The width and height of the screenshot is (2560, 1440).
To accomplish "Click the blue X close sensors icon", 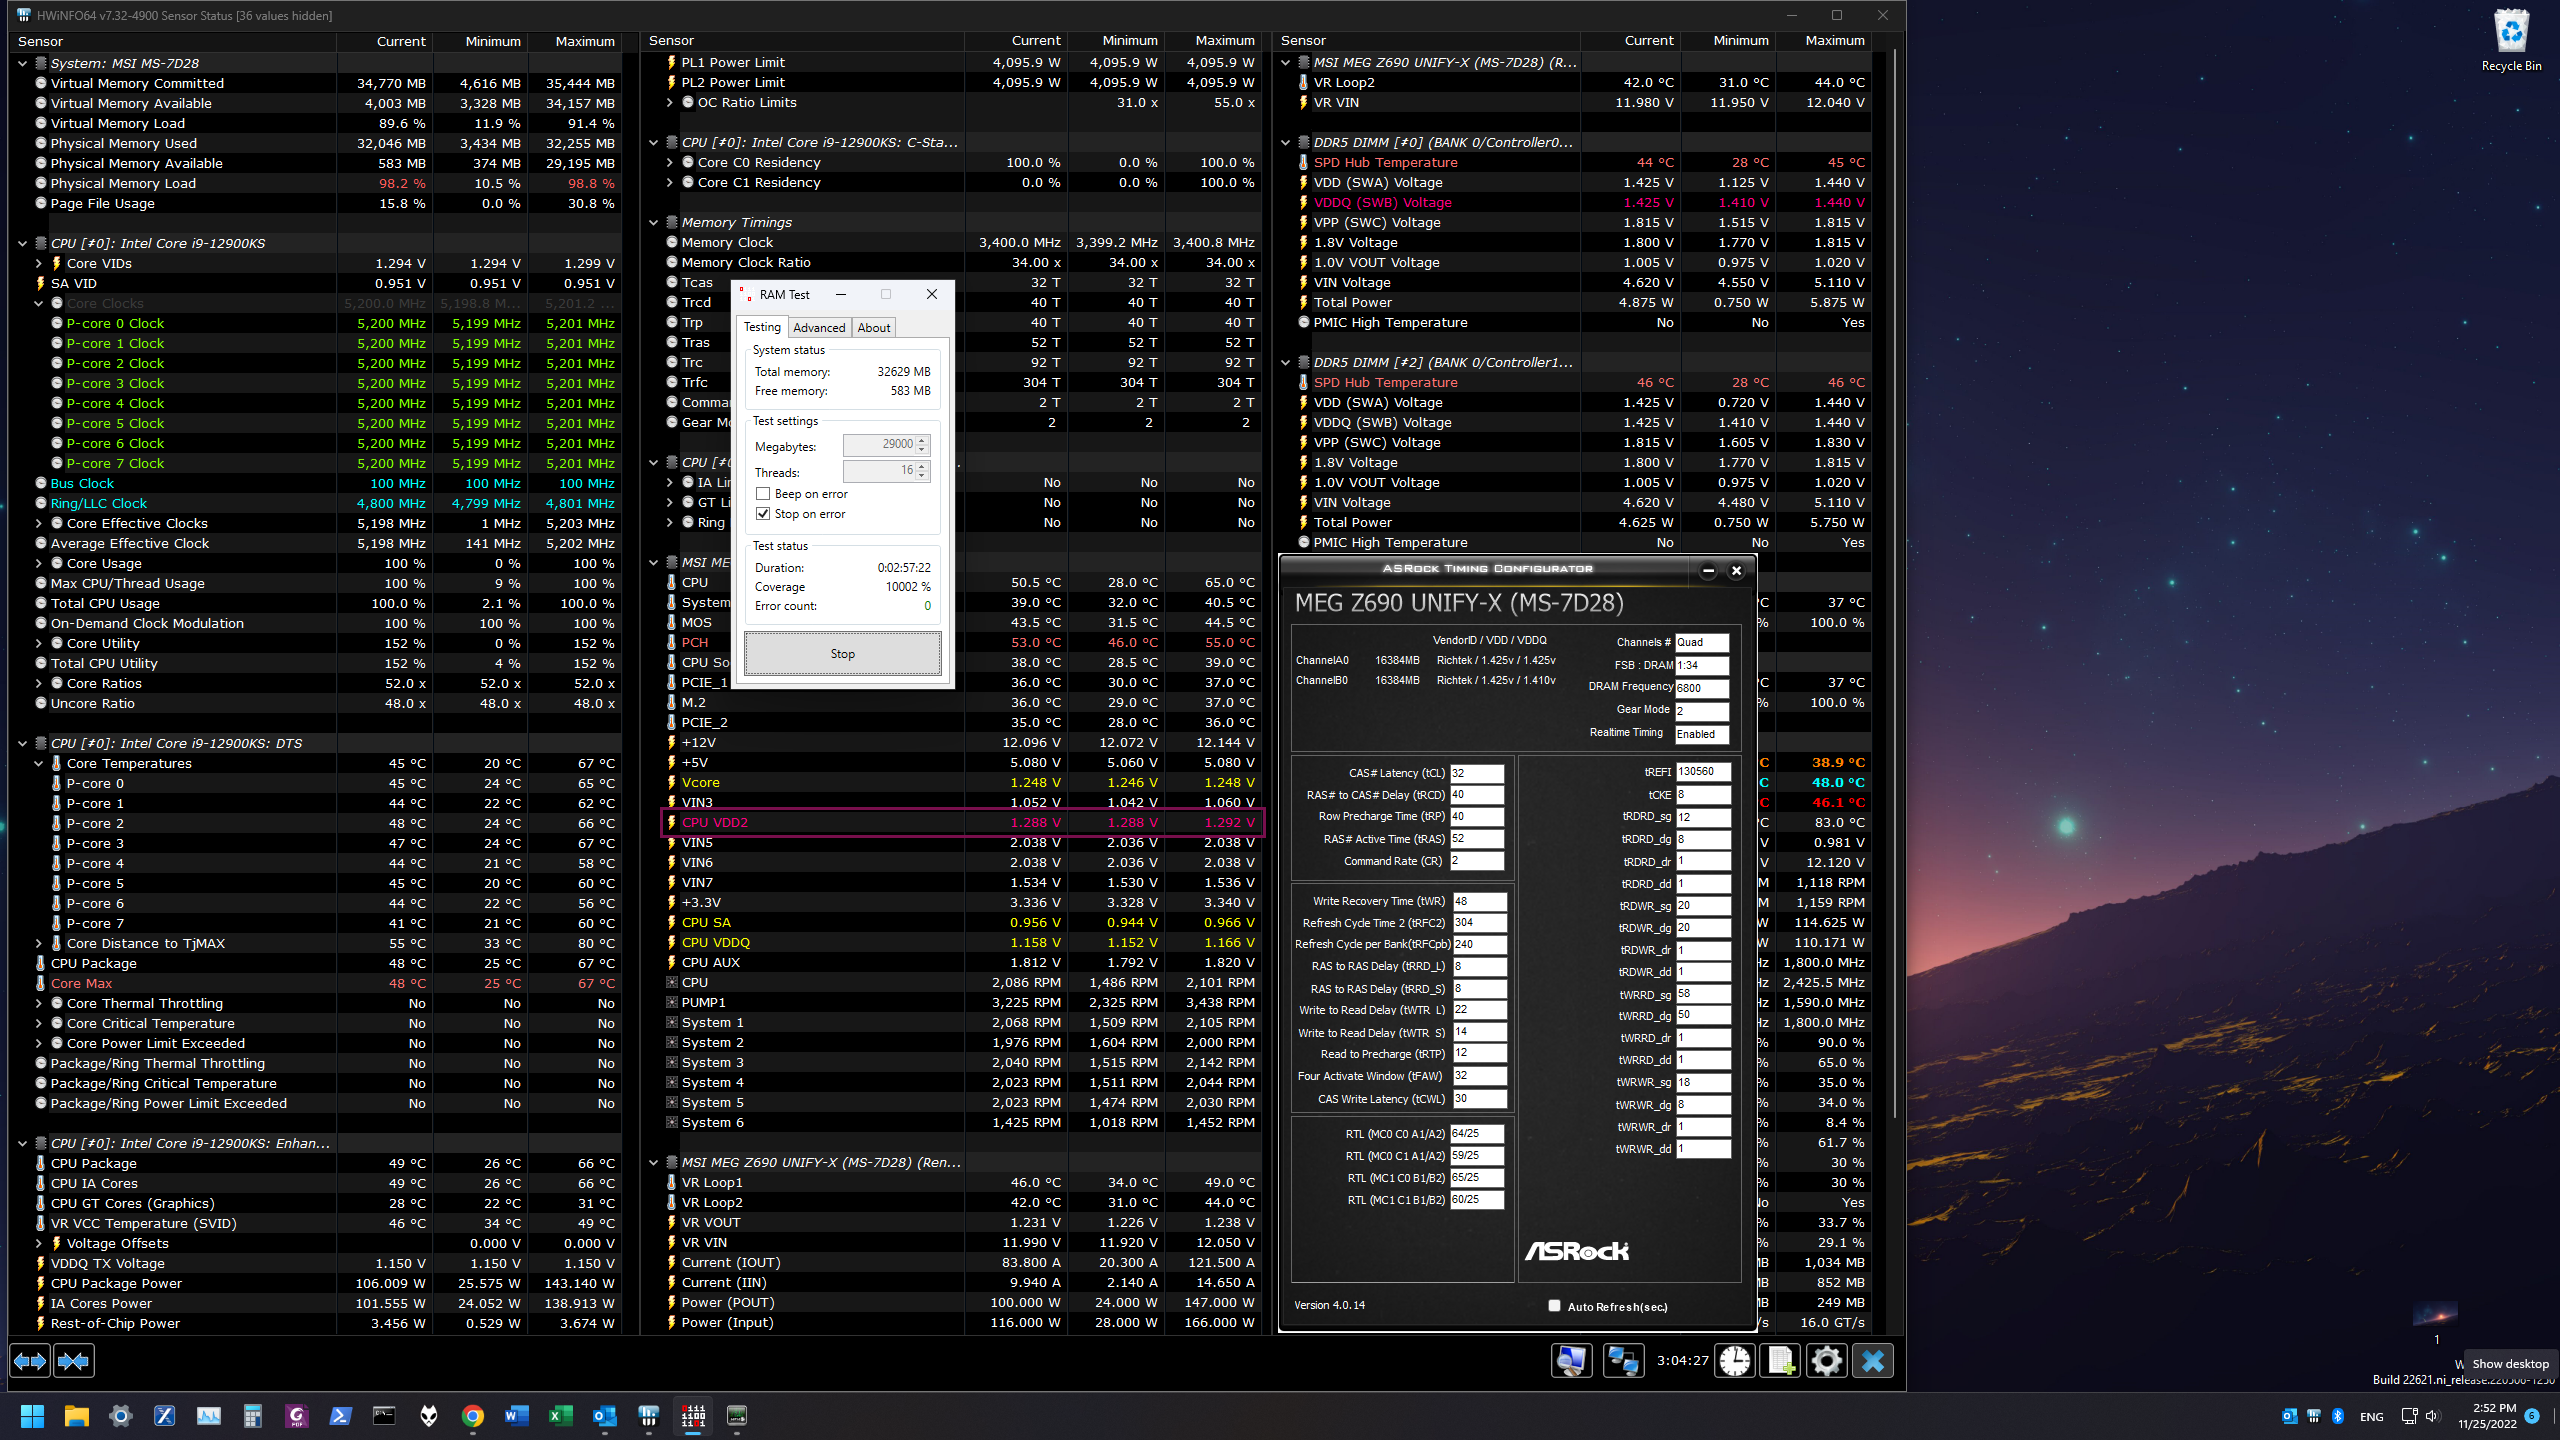I will pos(1872,1361).
